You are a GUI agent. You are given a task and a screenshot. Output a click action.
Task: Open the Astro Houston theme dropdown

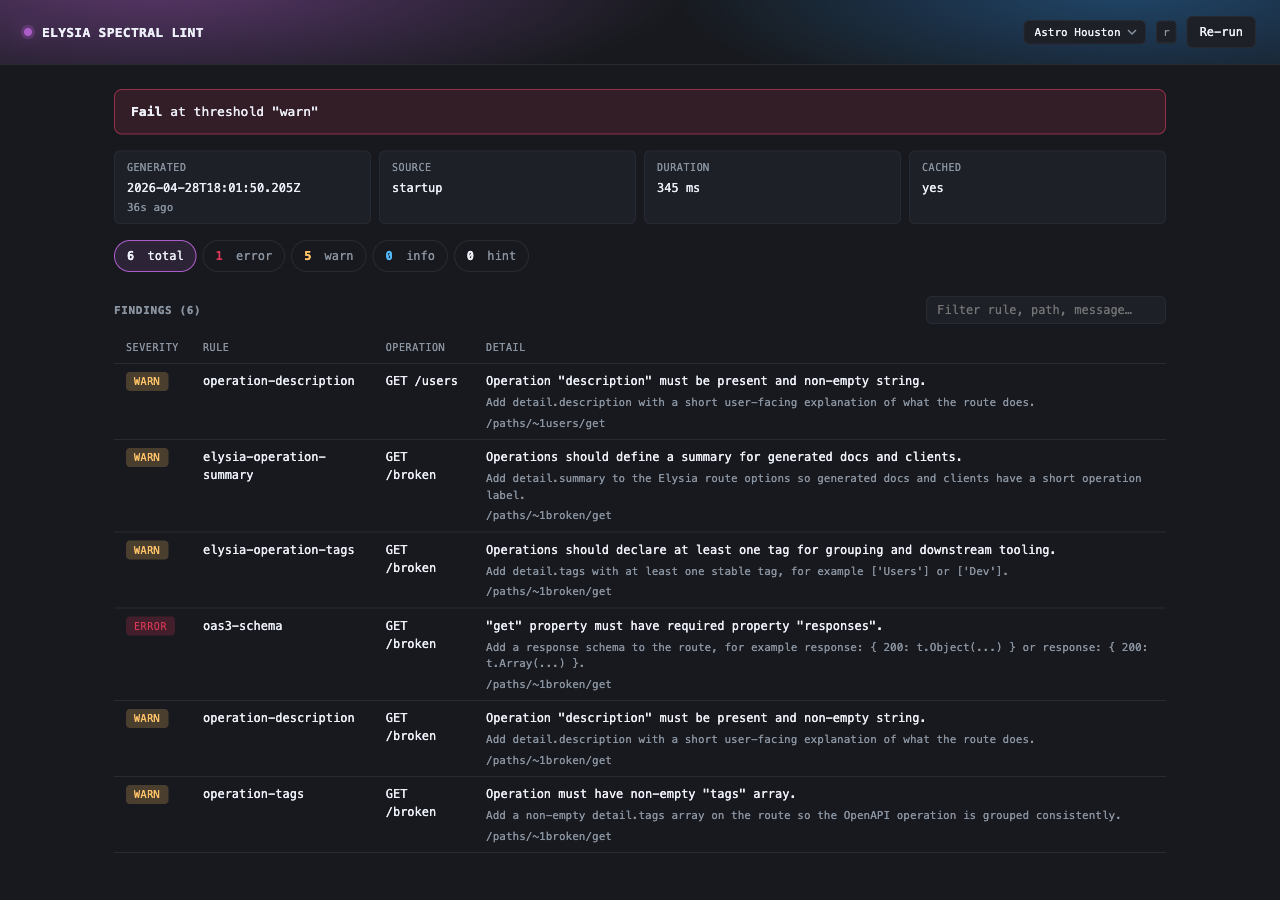[x=1085, y=32]
